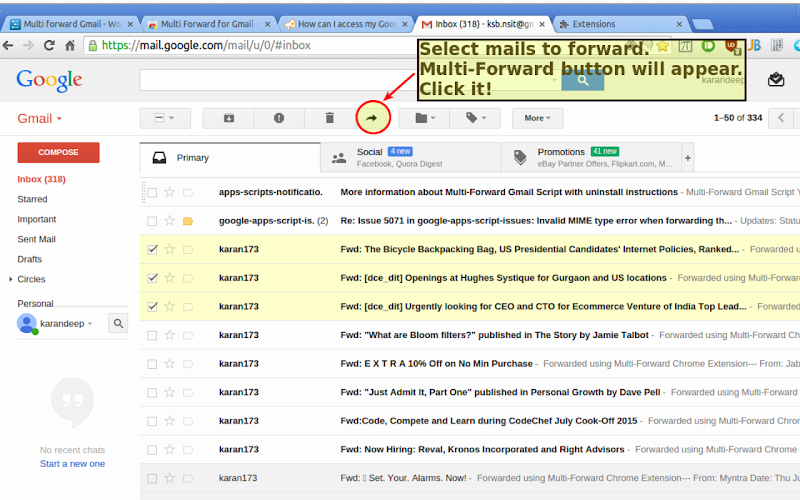Viewport: 800px width, 500px height.
Task: Click the Google logo
Action: pos(49,80)
